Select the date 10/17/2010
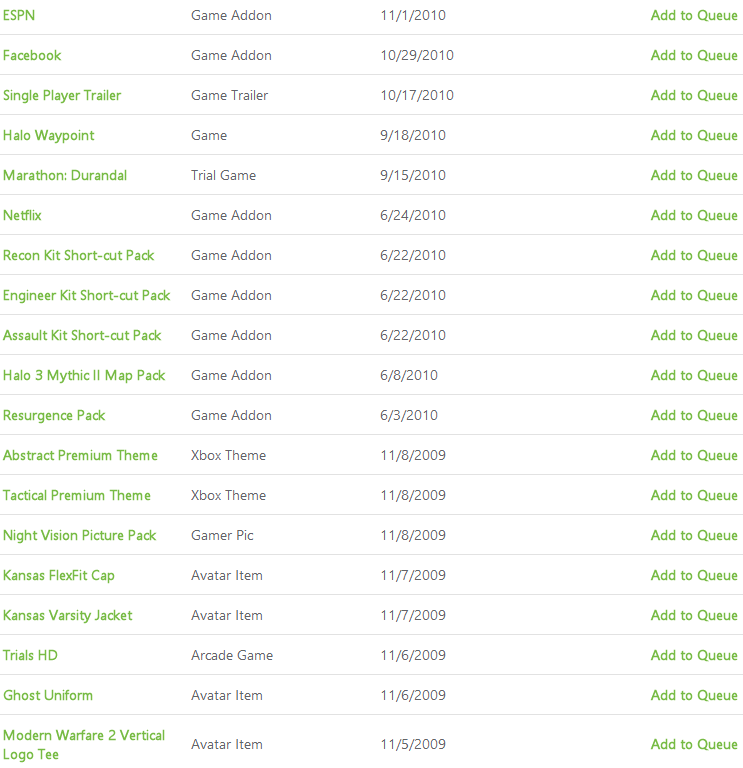 point(417,96)
